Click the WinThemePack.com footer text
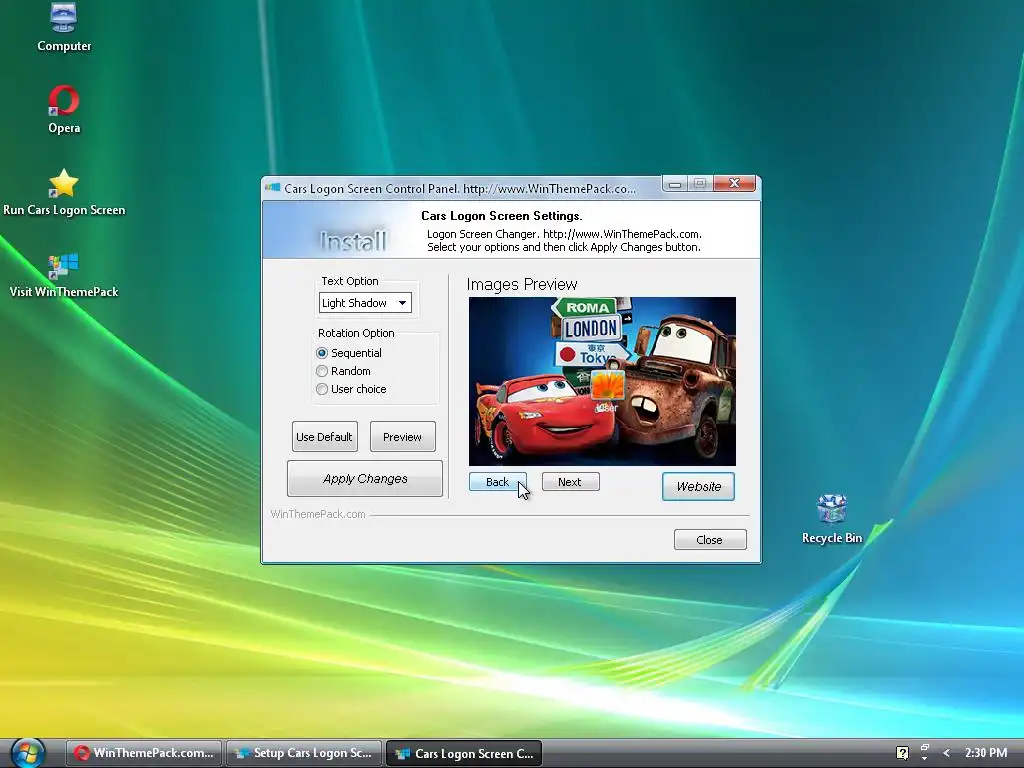This screenshot has height=768, width=1024. 318,514
